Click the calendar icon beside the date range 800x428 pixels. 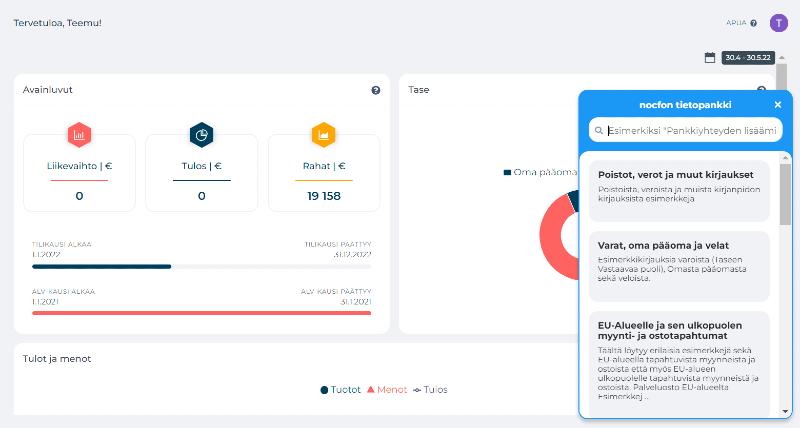click(710, 58)
